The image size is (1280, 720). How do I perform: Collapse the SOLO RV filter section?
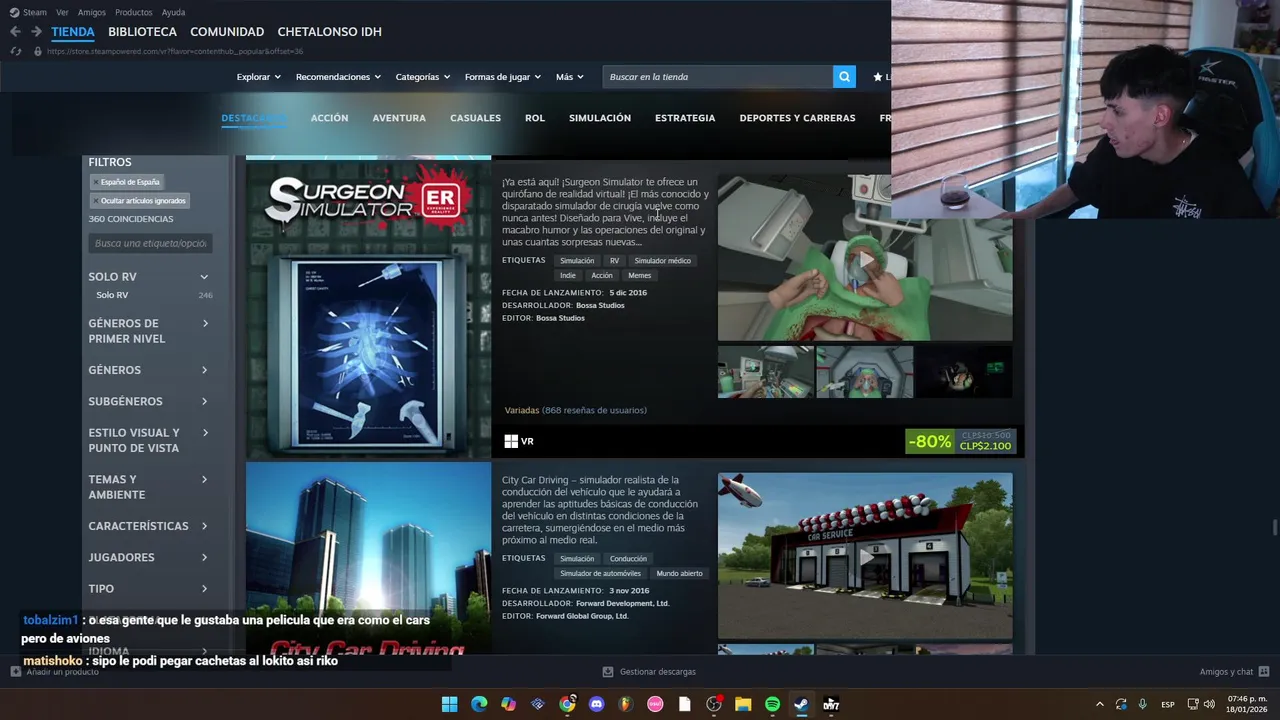pyautogui.click(x=204, y=277)
